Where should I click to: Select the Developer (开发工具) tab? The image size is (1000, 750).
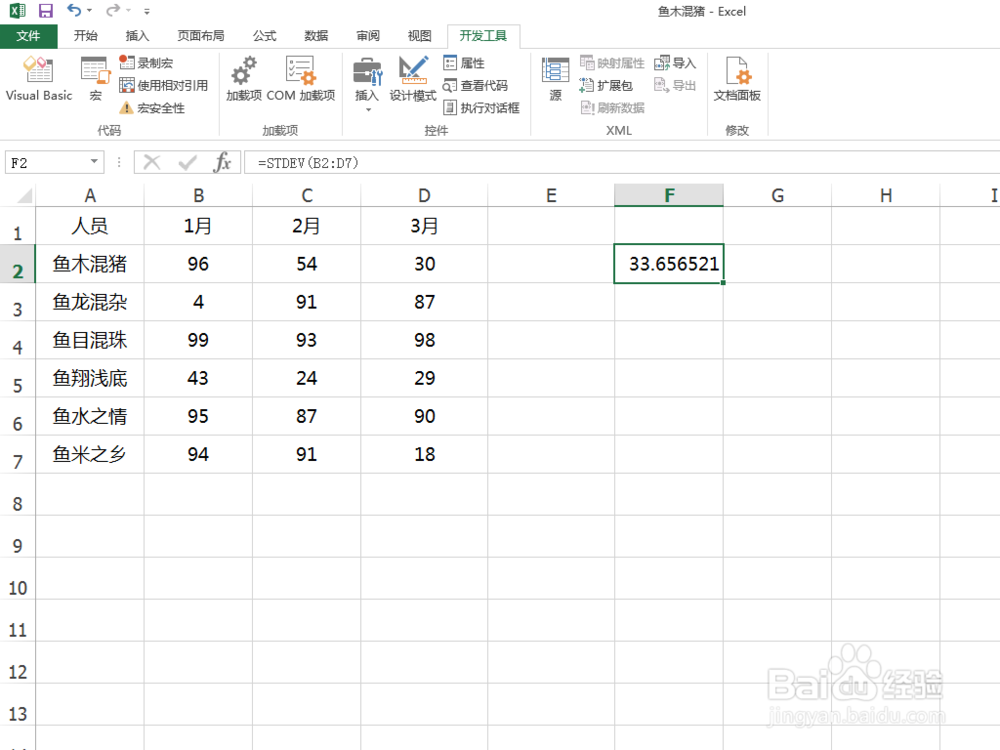[483, 36]
